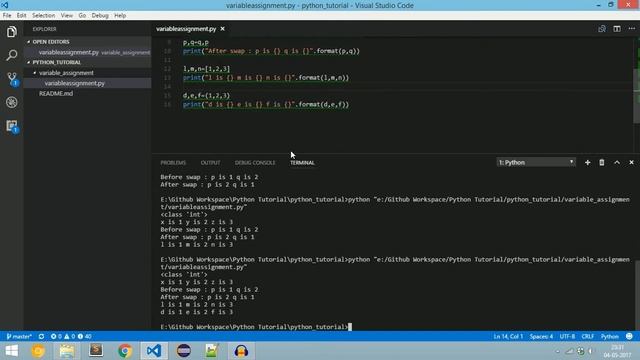Open the Extensions view in activity bar
Viewport: 640px width, 360px height.
tap(12, 126)
